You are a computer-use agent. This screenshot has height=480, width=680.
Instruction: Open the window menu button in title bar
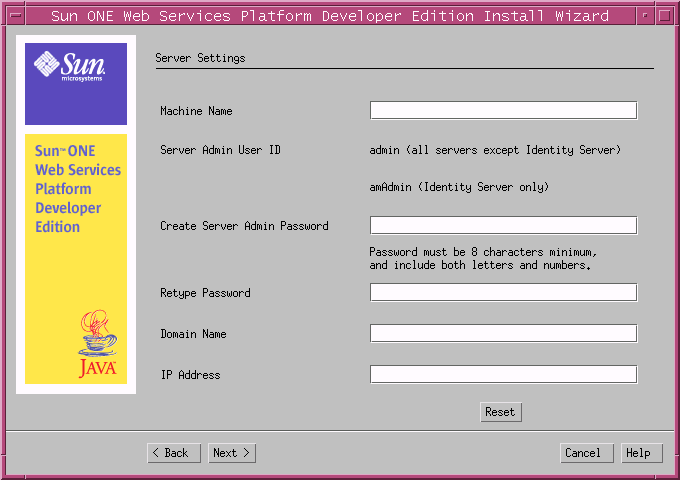pyautogui.click(x=16, y=16)
